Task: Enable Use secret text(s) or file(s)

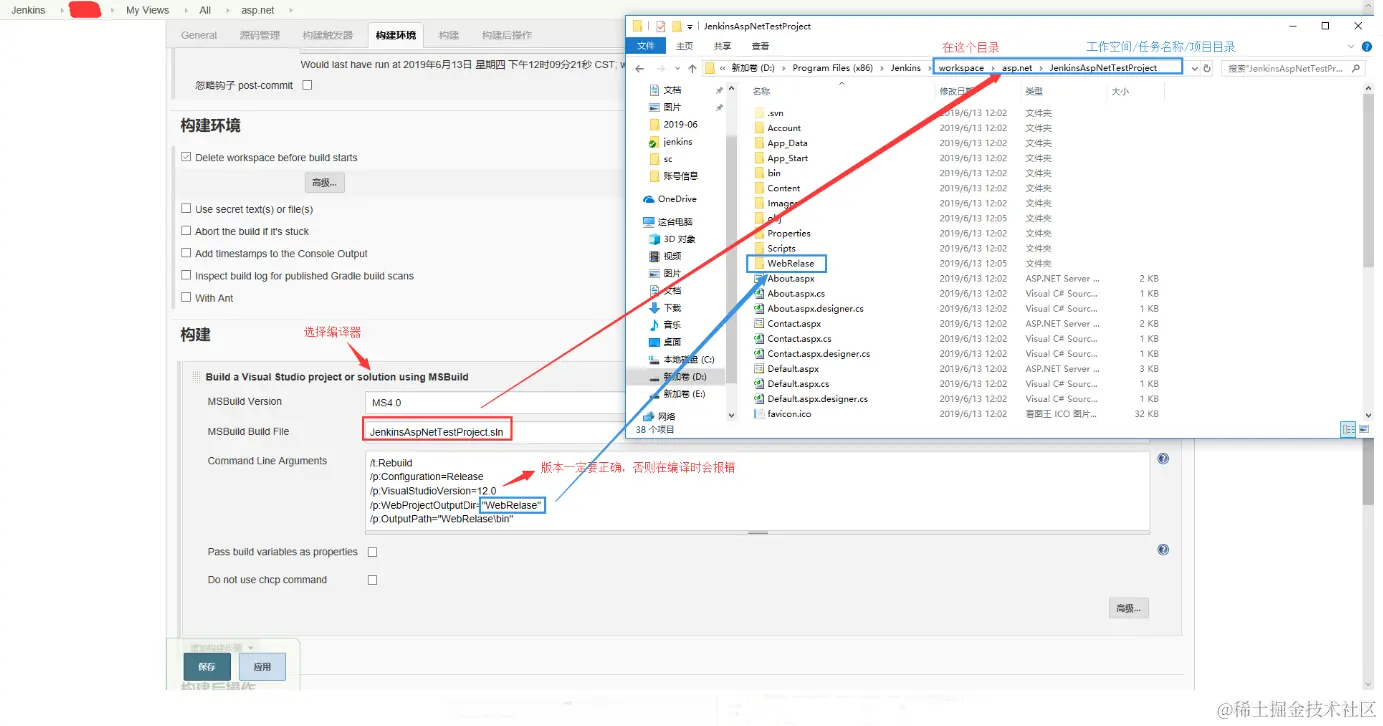Action: coord(186,209)
